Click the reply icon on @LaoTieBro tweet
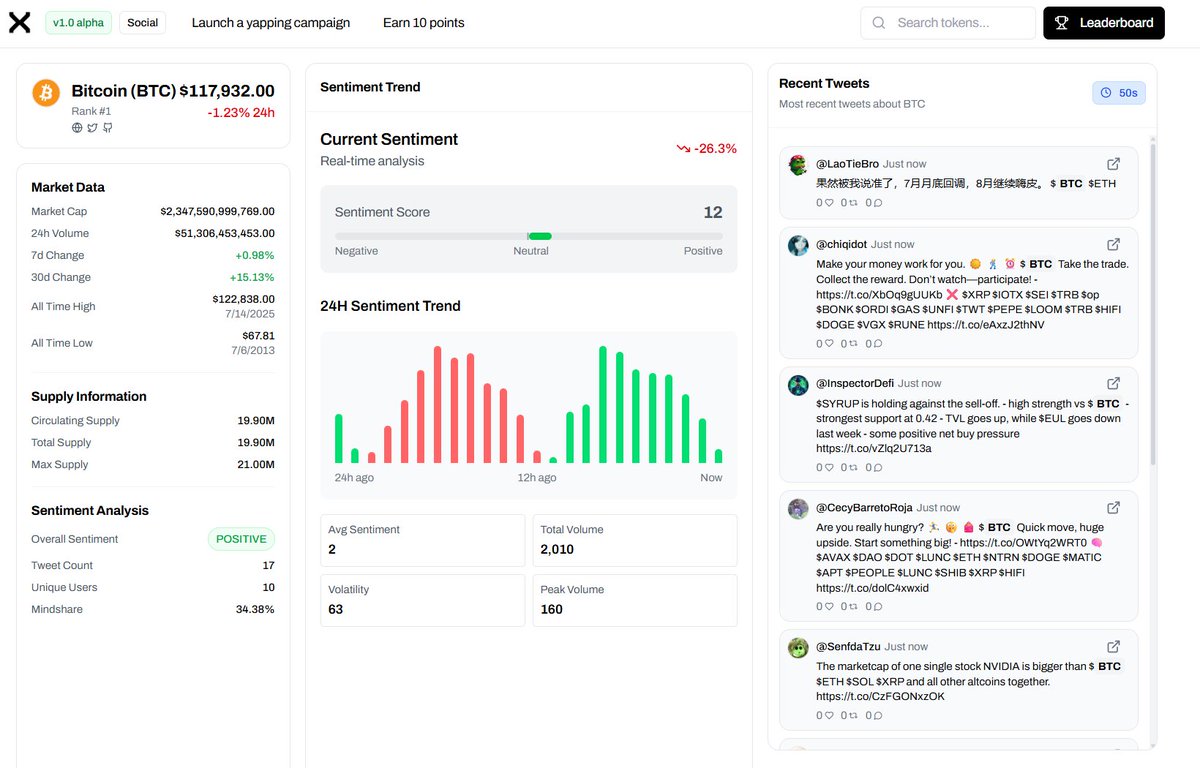 tap(878, 203)
